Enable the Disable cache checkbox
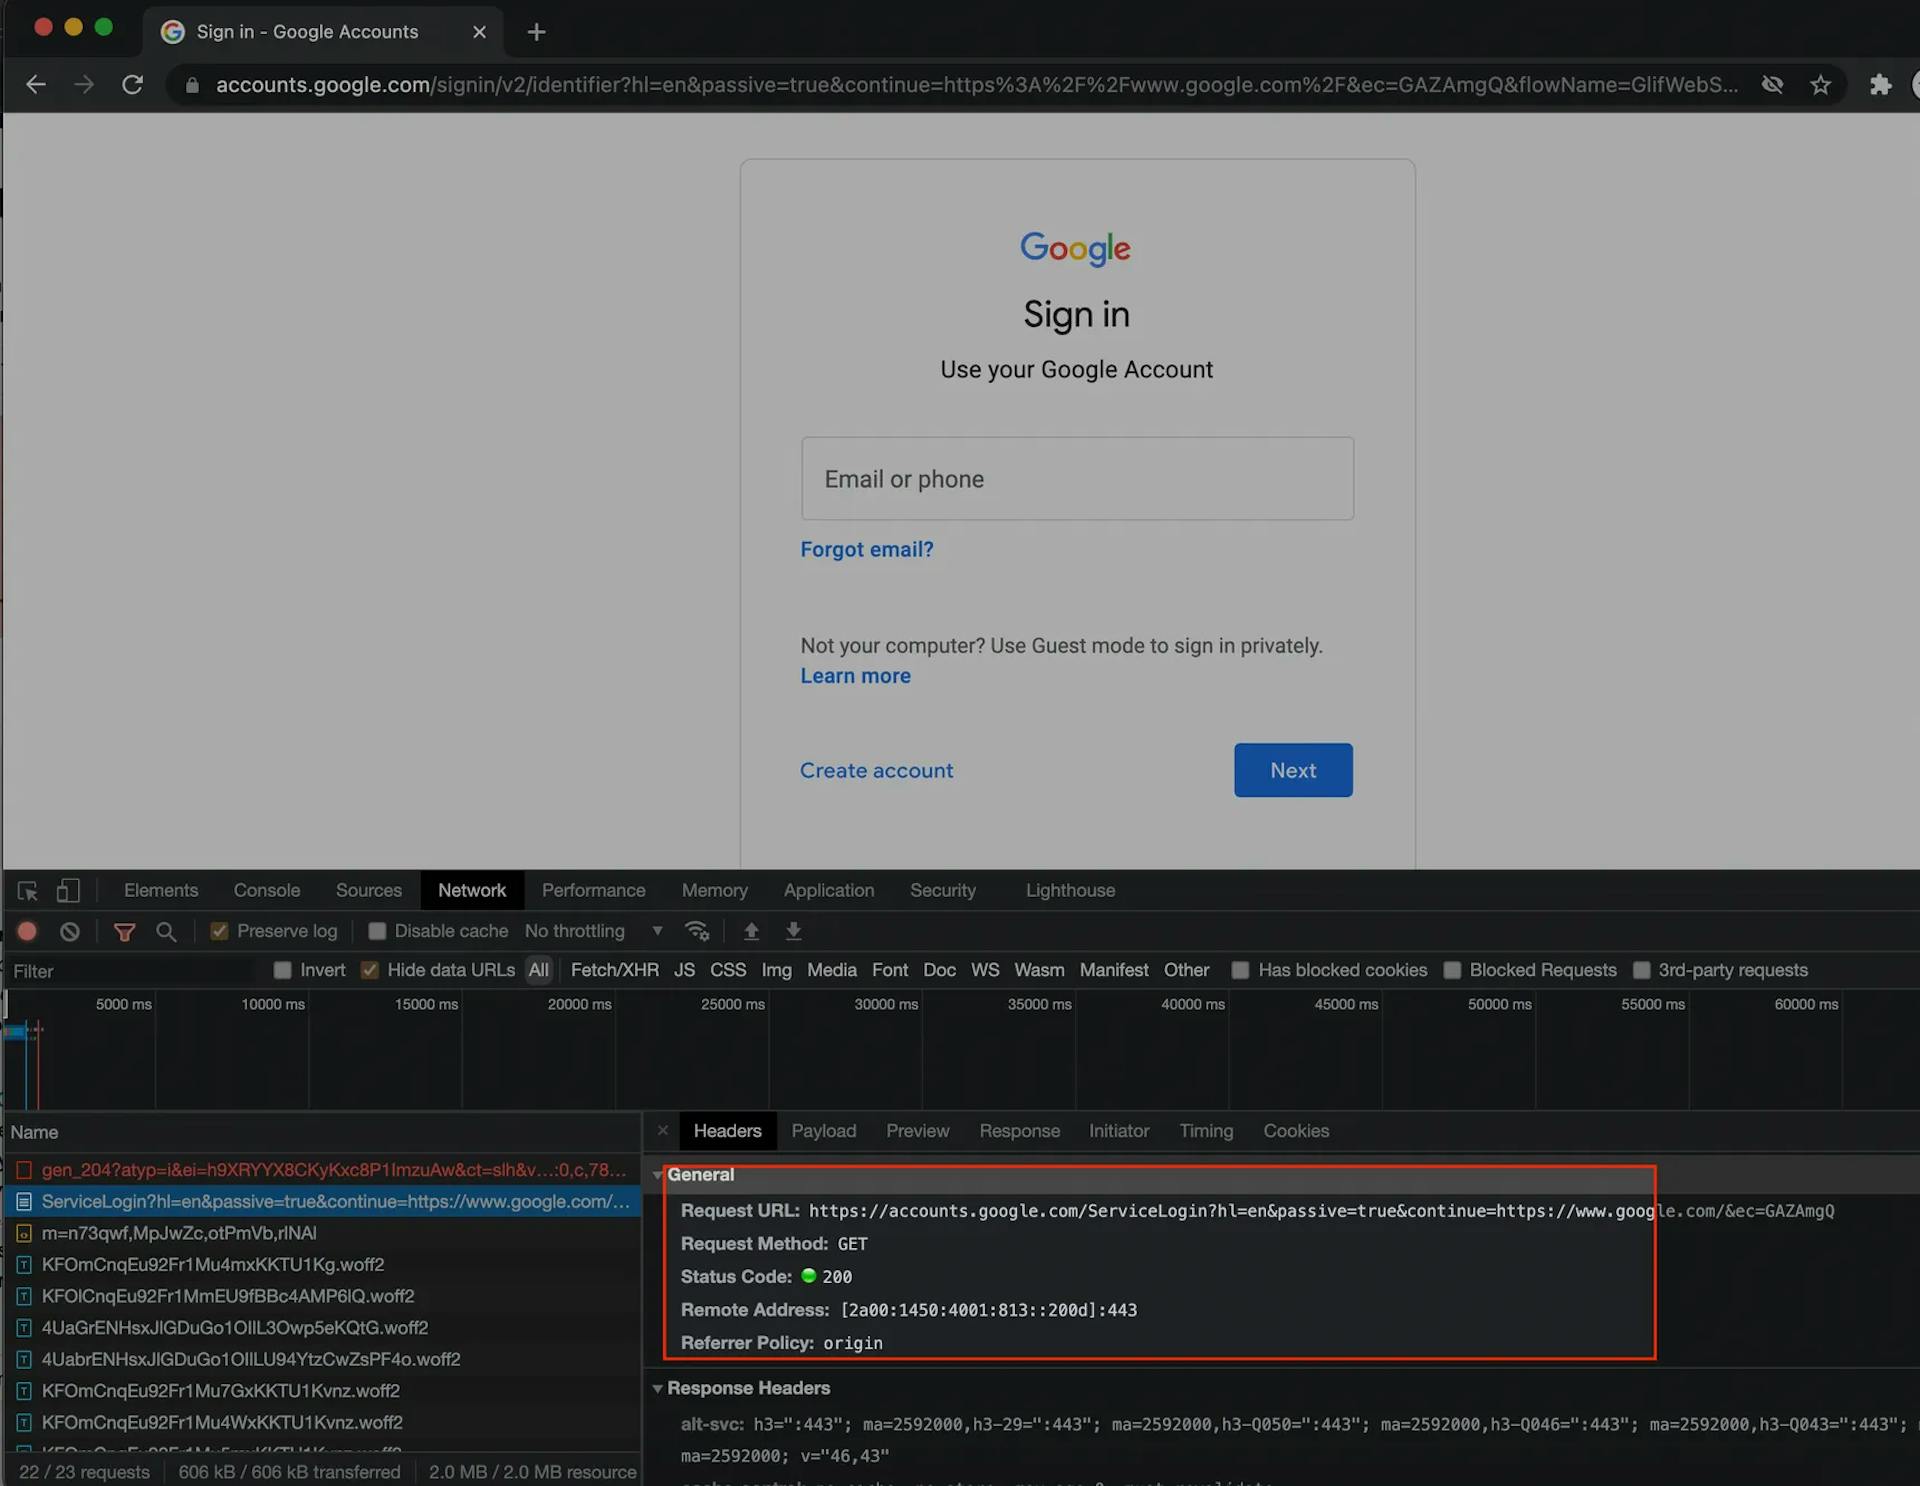The height and width of the screenshot is (1486, 1920). (378, 931)
